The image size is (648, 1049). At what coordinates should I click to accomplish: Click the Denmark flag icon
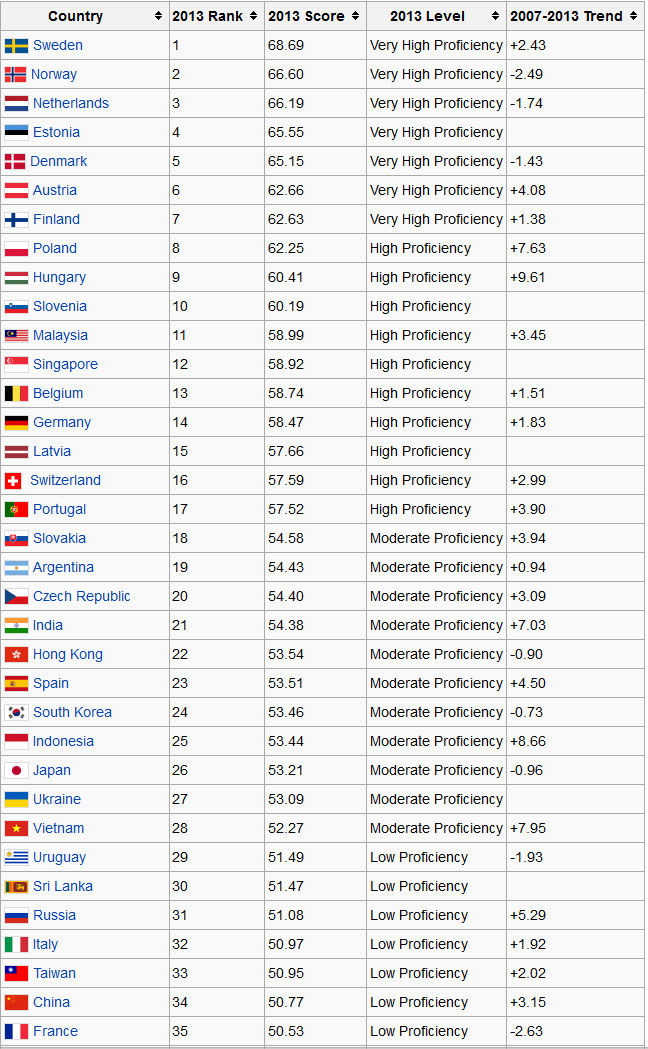click(15, 161)
